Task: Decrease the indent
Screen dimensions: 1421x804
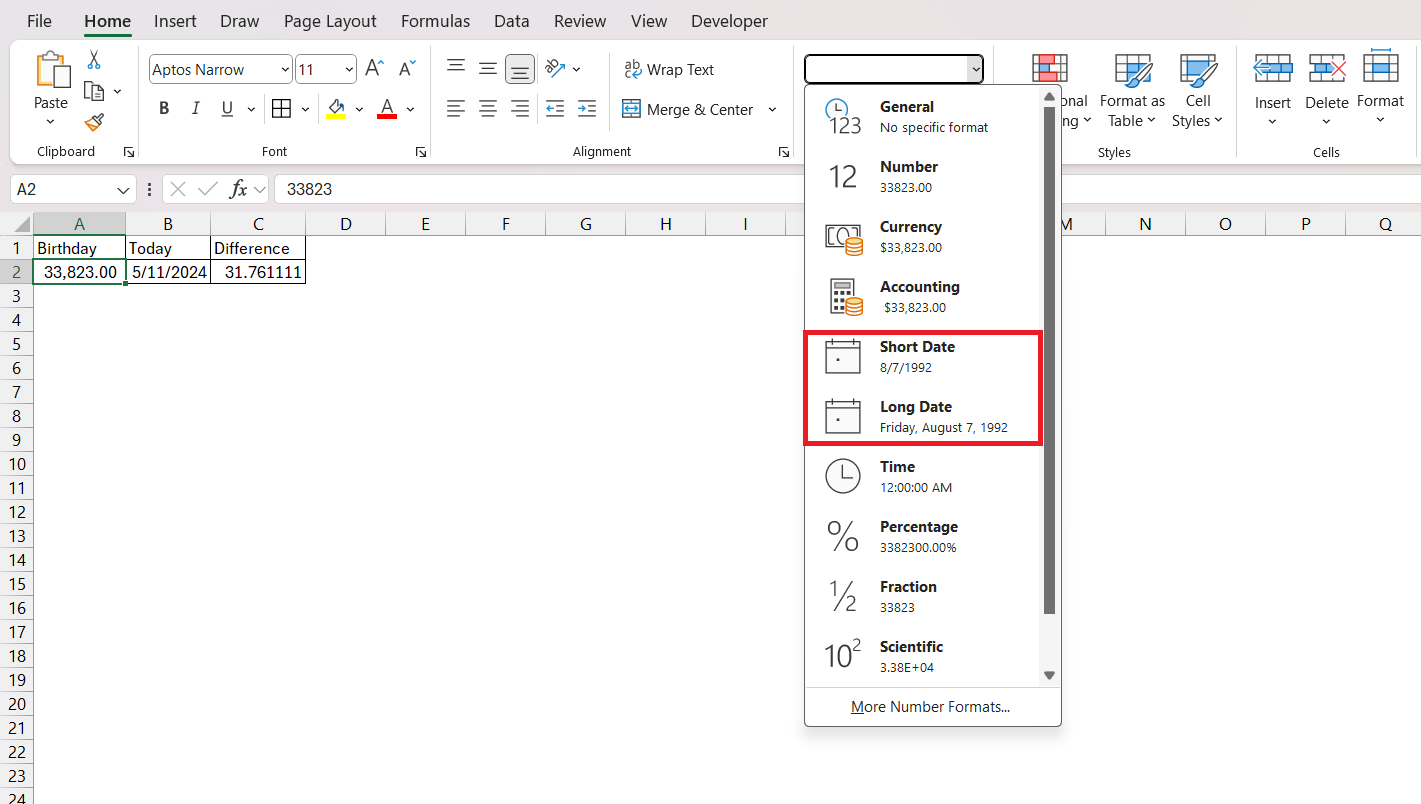Action: click(555, 109)
